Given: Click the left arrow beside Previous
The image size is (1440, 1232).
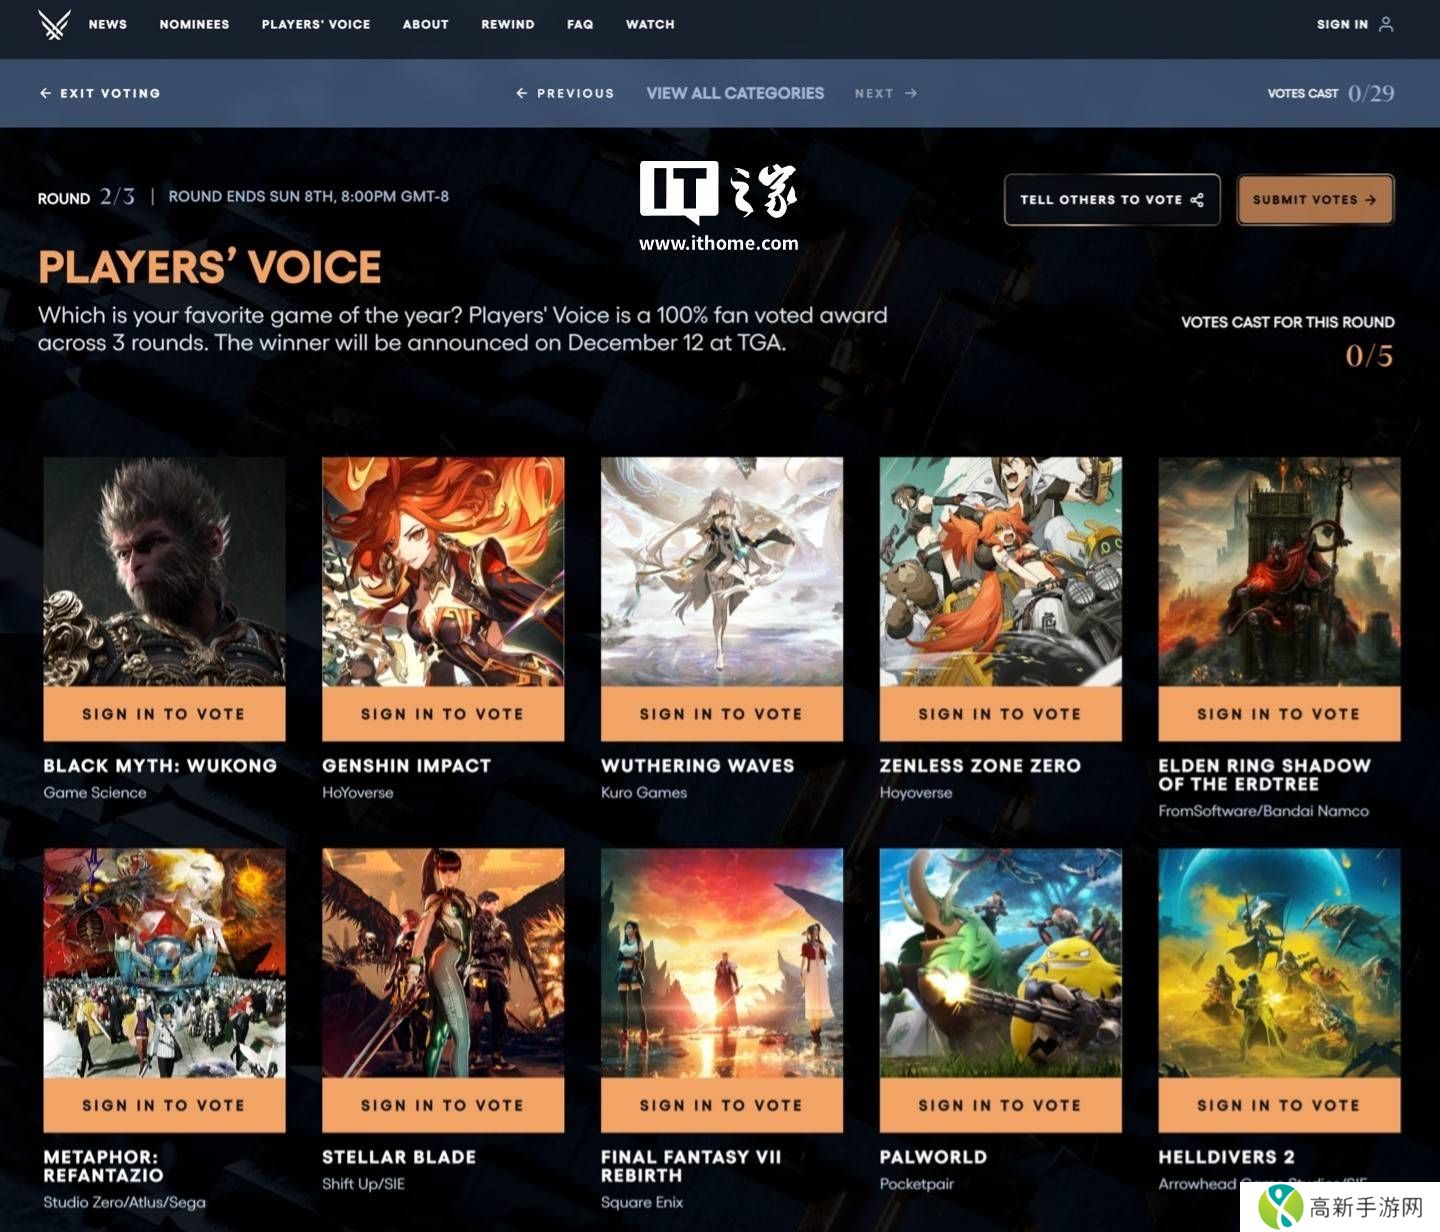Looking at the screenshot, I should tap(521, 93).
